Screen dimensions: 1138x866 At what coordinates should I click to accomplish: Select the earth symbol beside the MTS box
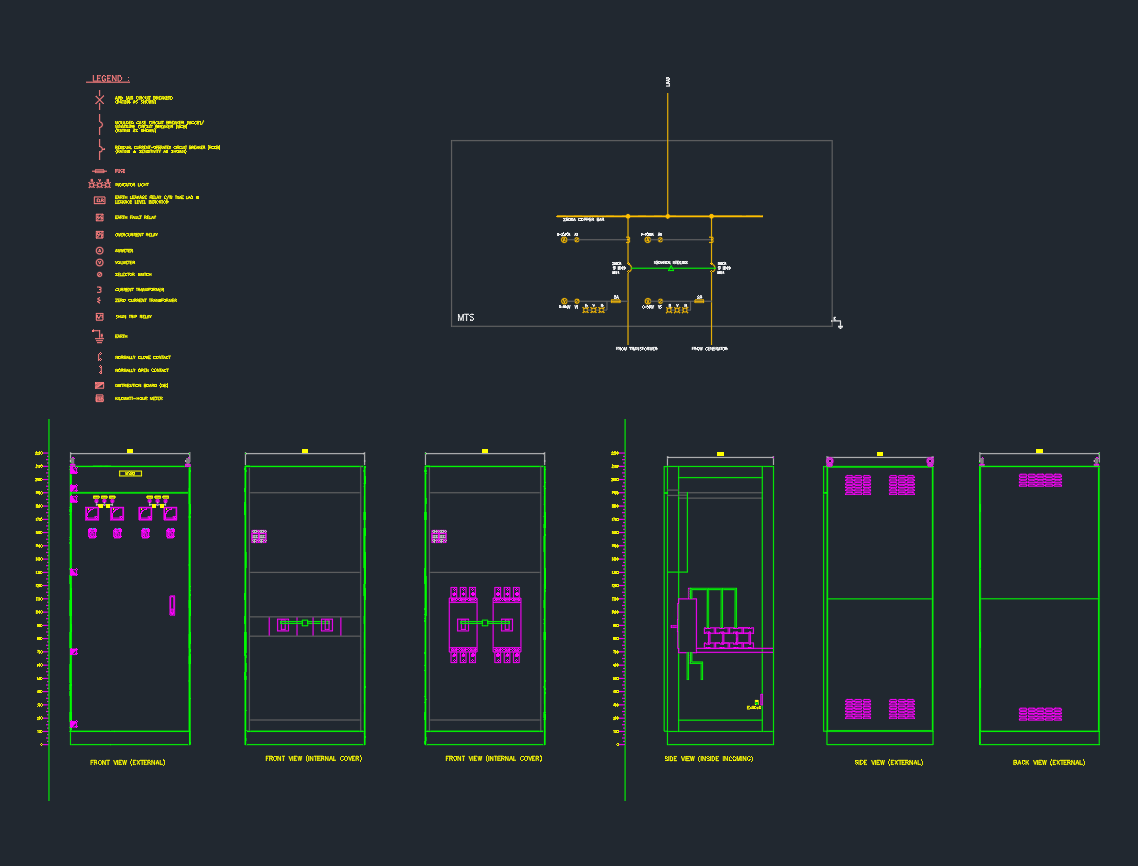tap(839, 323)
